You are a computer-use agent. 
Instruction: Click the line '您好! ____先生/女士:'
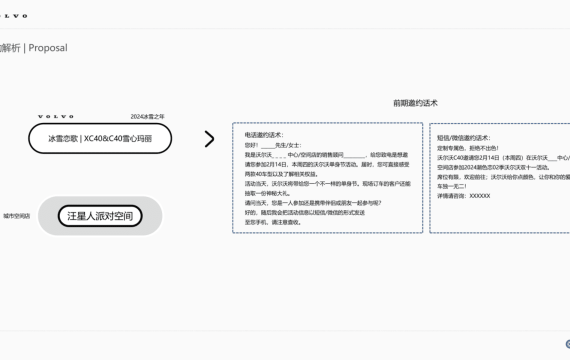pyautogui.click(x=273, y=145)
